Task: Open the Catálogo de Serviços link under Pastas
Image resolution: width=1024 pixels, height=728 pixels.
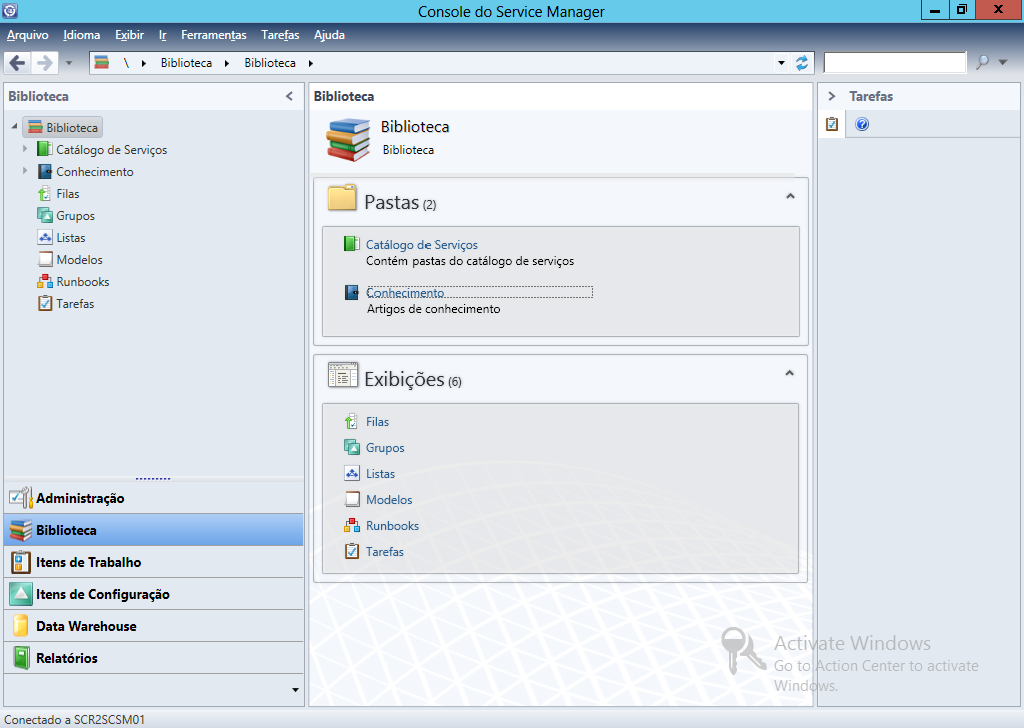Action: pyautogui.click(x=421, y=244)
